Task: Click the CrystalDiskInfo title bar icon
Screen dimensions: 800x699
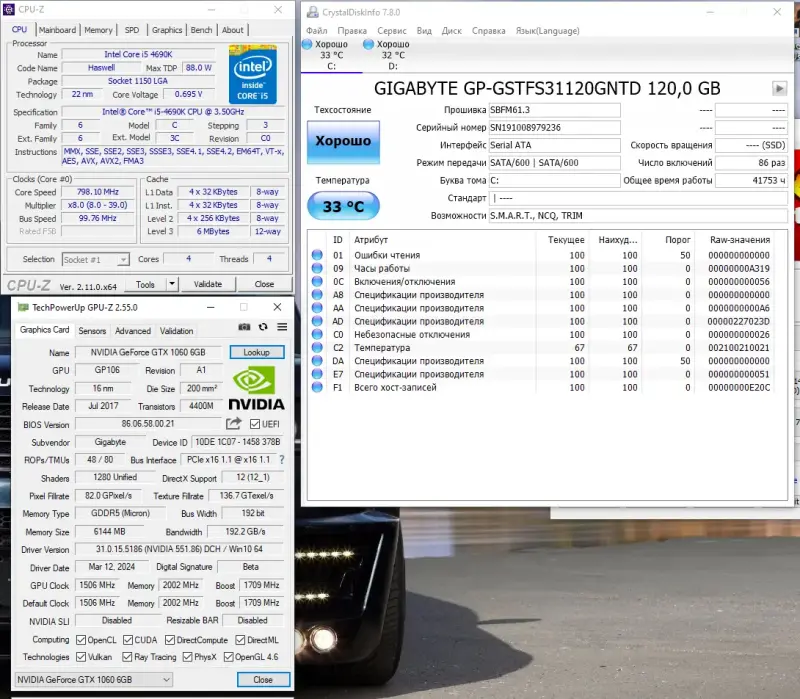Action: [313, 12]
